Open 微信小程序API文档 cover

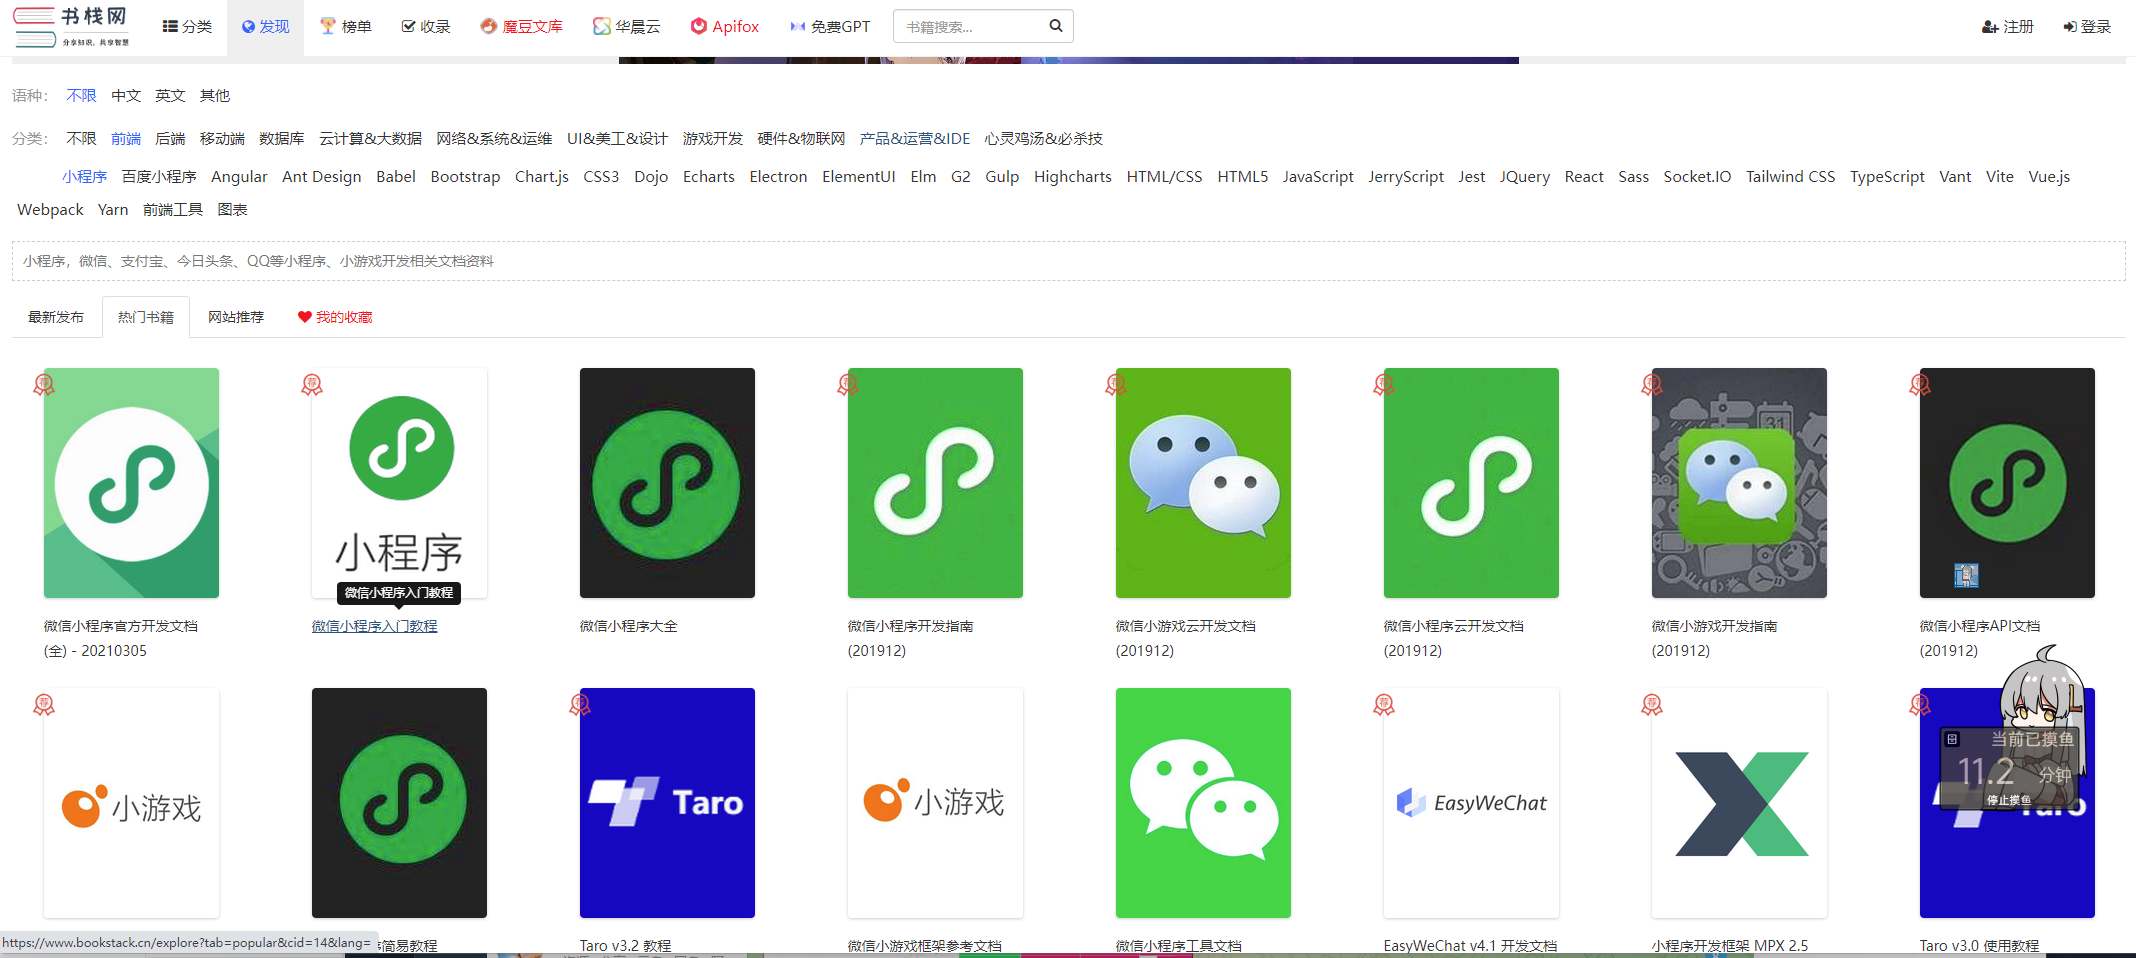point(2007,483)
